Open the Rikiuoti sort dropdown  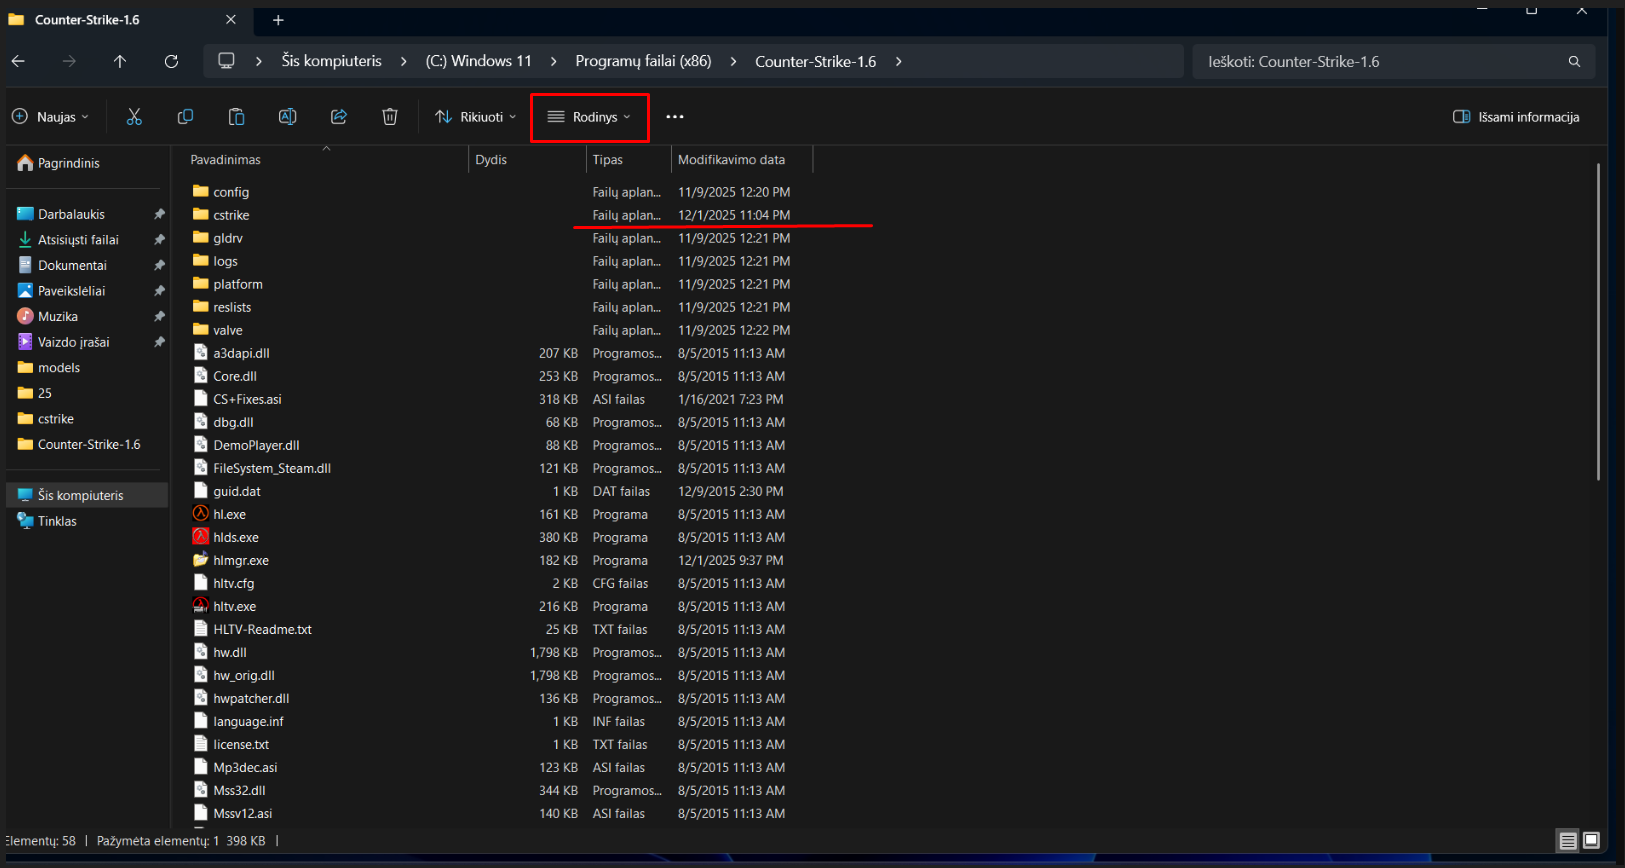click(476, 117)
